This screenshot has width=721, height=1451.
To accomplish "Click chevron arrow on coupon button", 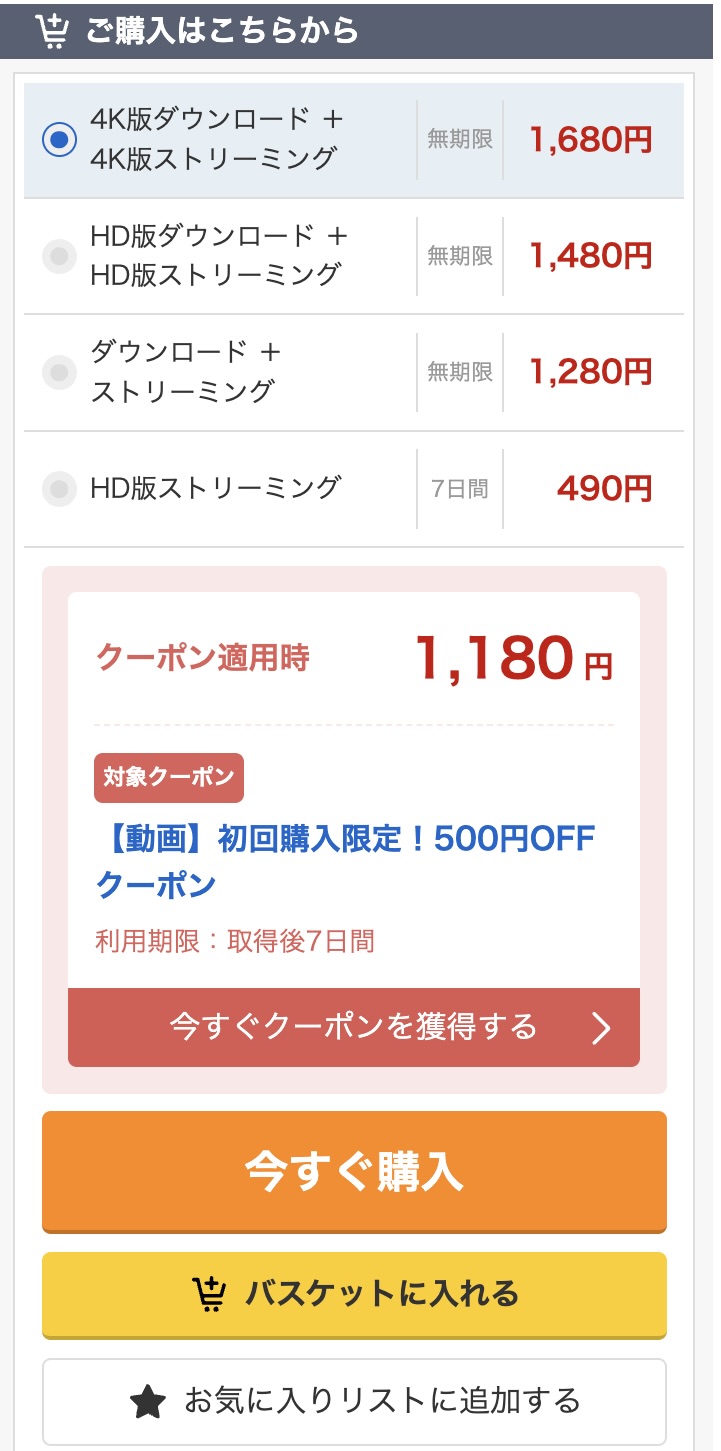I will [x=600, y=1028].
